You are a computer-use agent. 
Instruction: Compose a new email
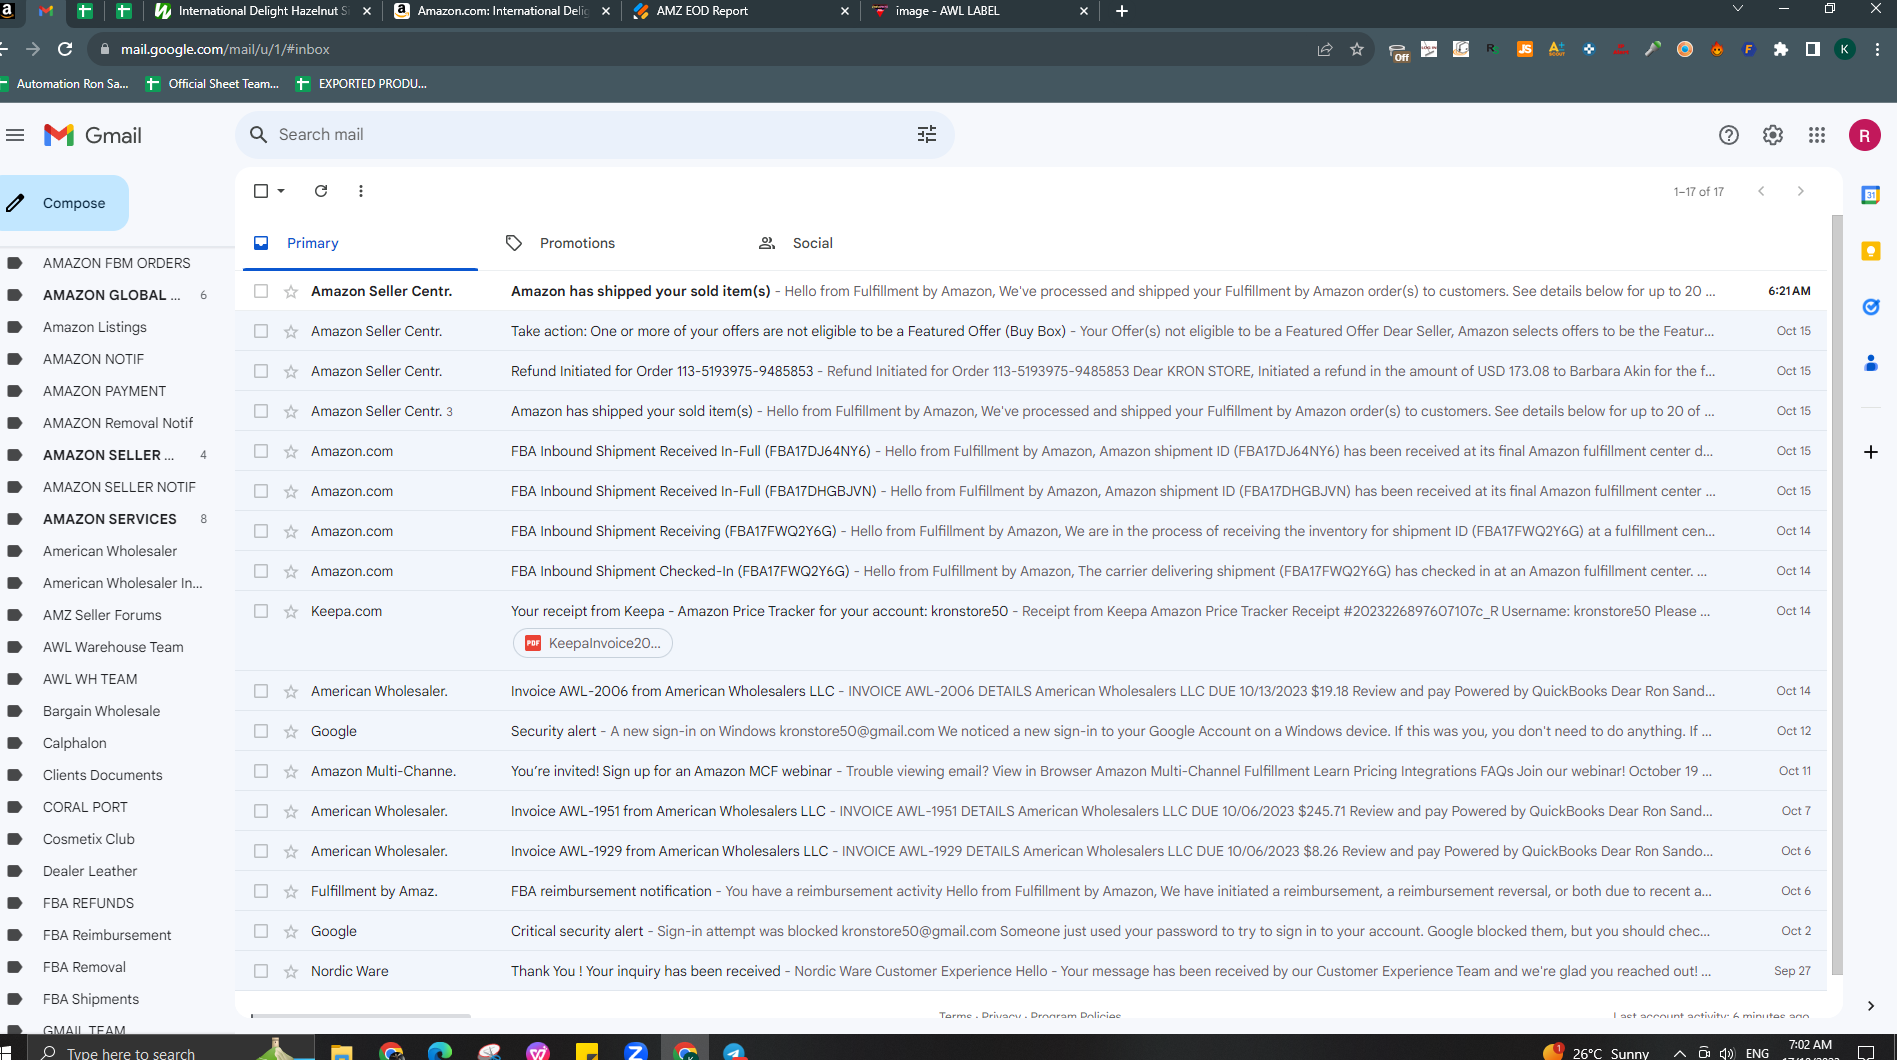(x=64, y=203)
